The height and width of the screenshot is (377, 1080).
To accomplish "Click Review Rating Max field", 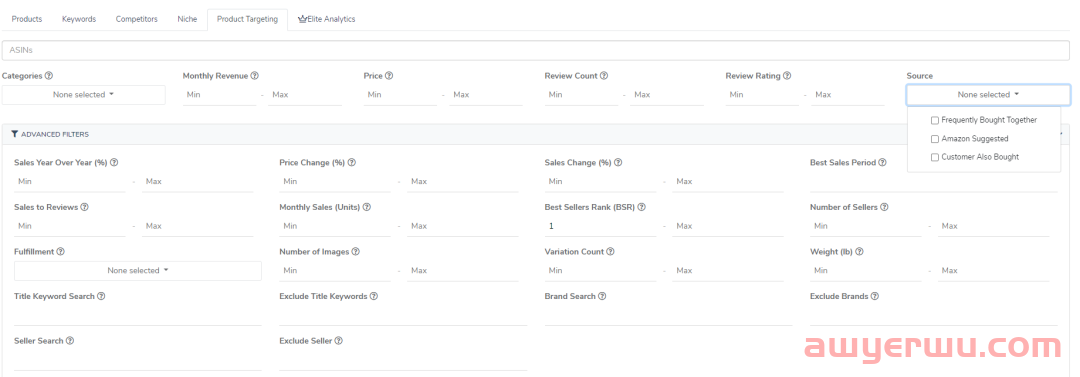I will pyautogui.click(x=848, y=95).
